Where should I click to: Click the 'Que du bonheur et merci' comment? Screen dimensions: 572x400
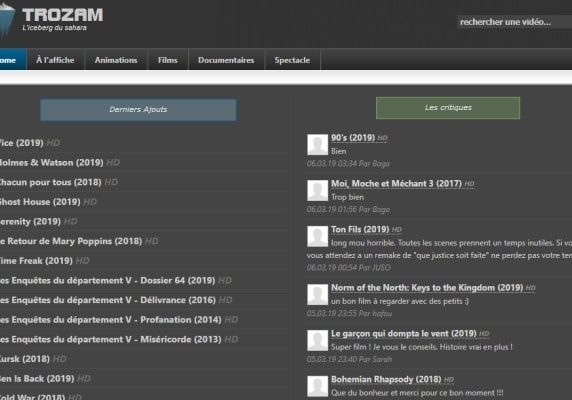[x=417, y=393]
